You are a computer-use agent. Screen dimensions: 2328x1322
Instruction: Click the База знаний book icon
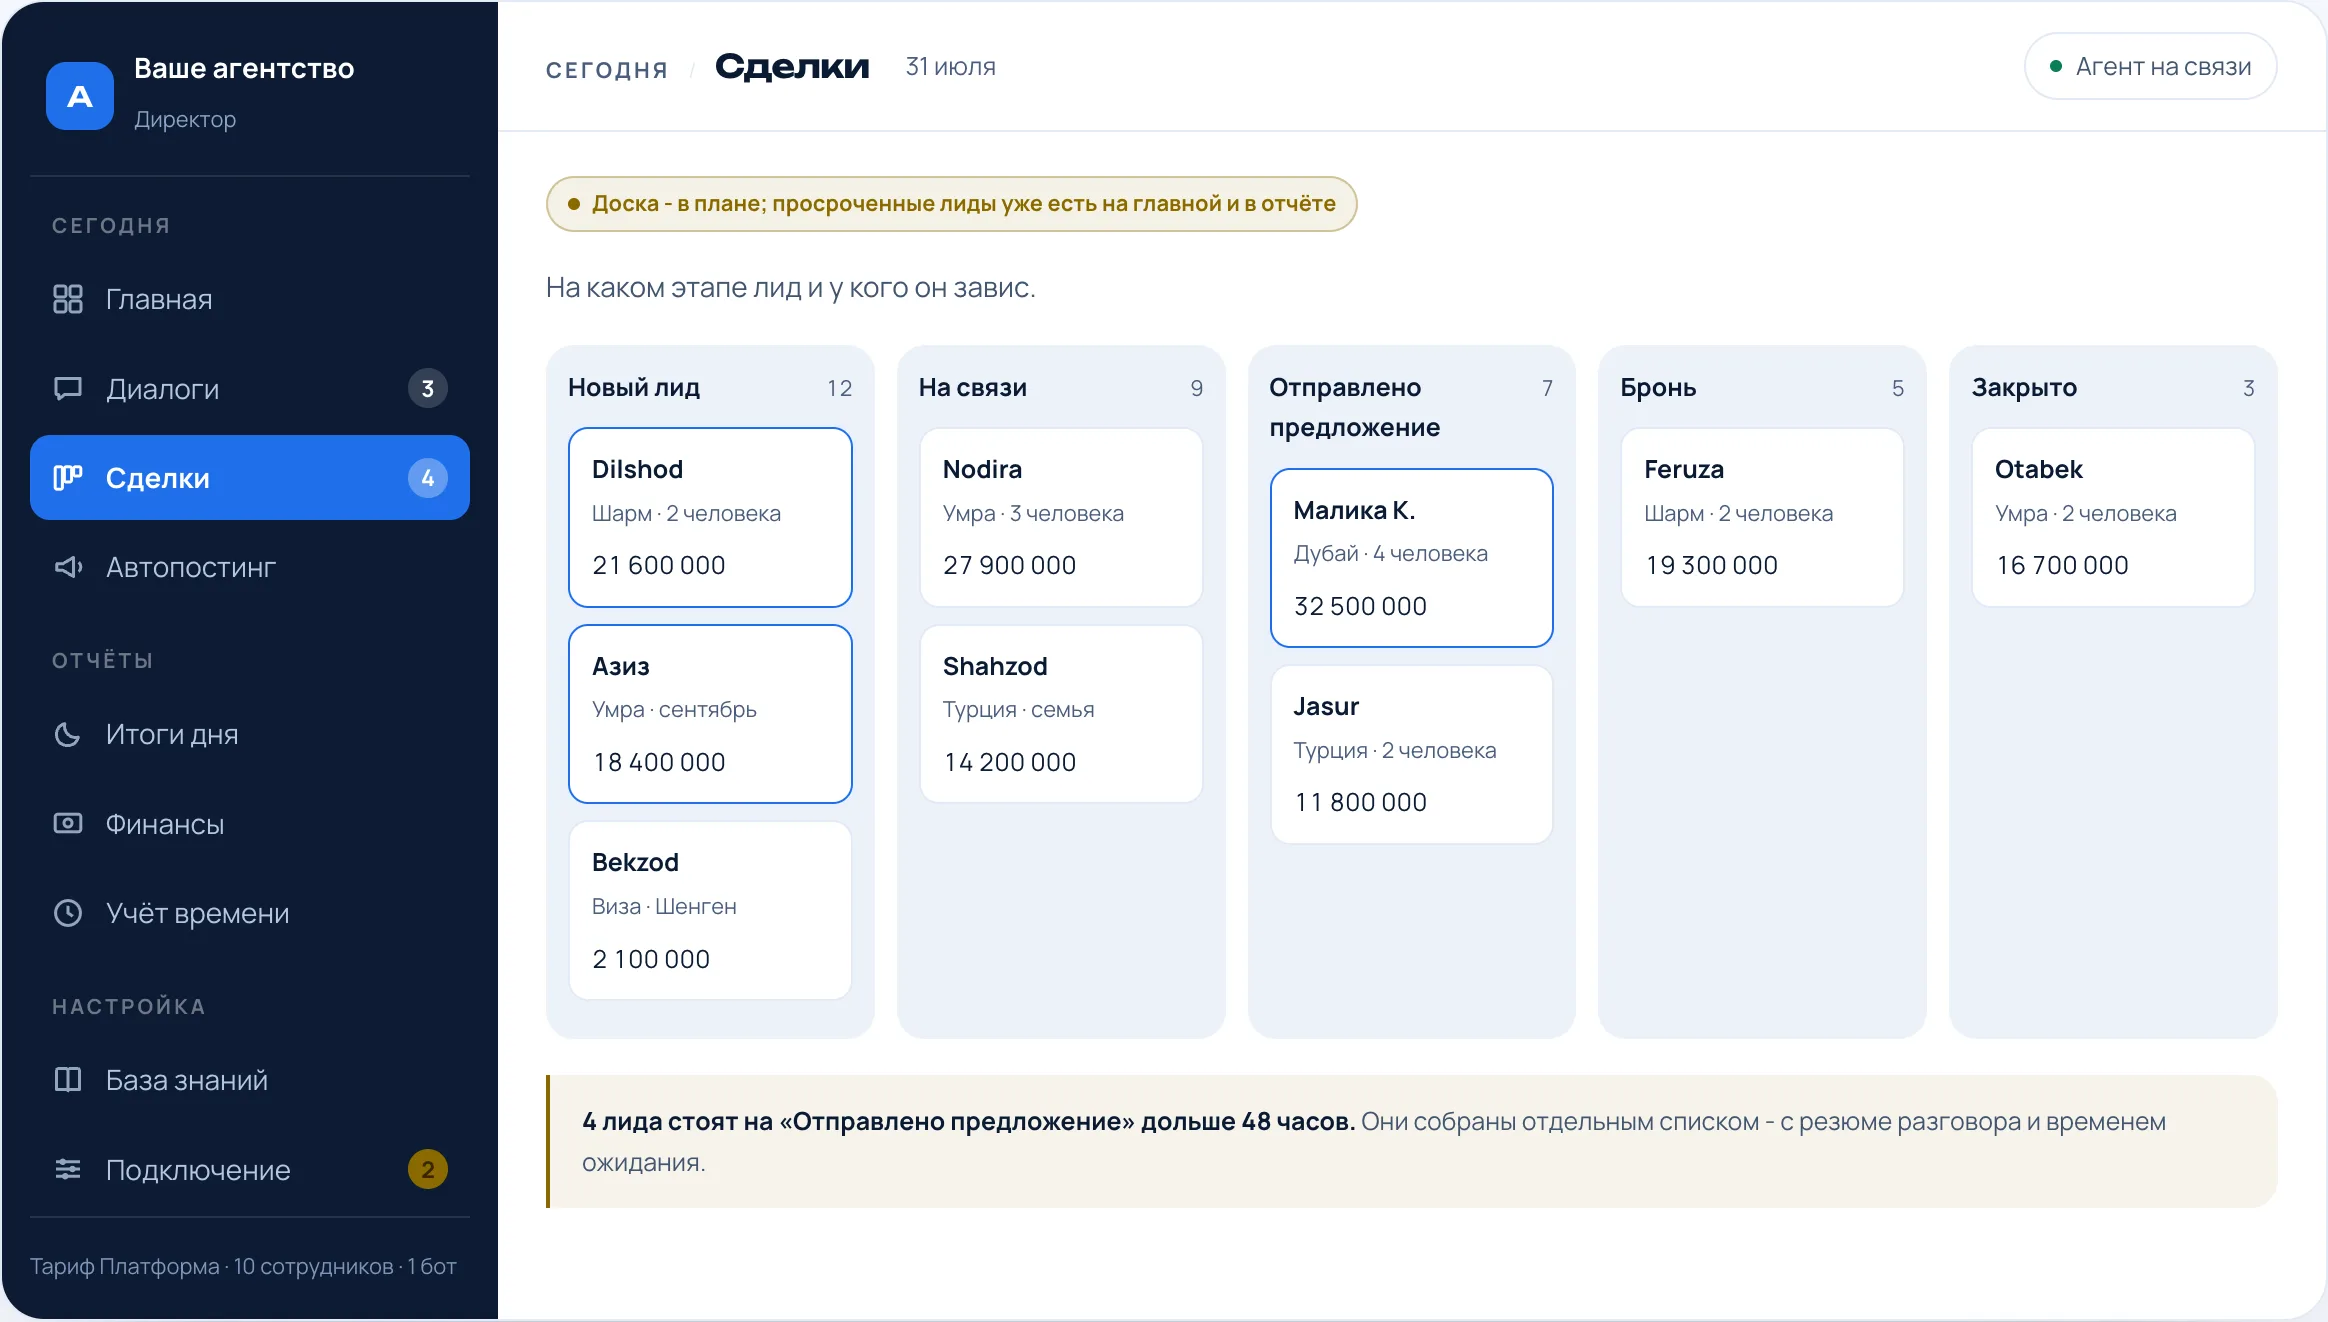point(68,1080)
